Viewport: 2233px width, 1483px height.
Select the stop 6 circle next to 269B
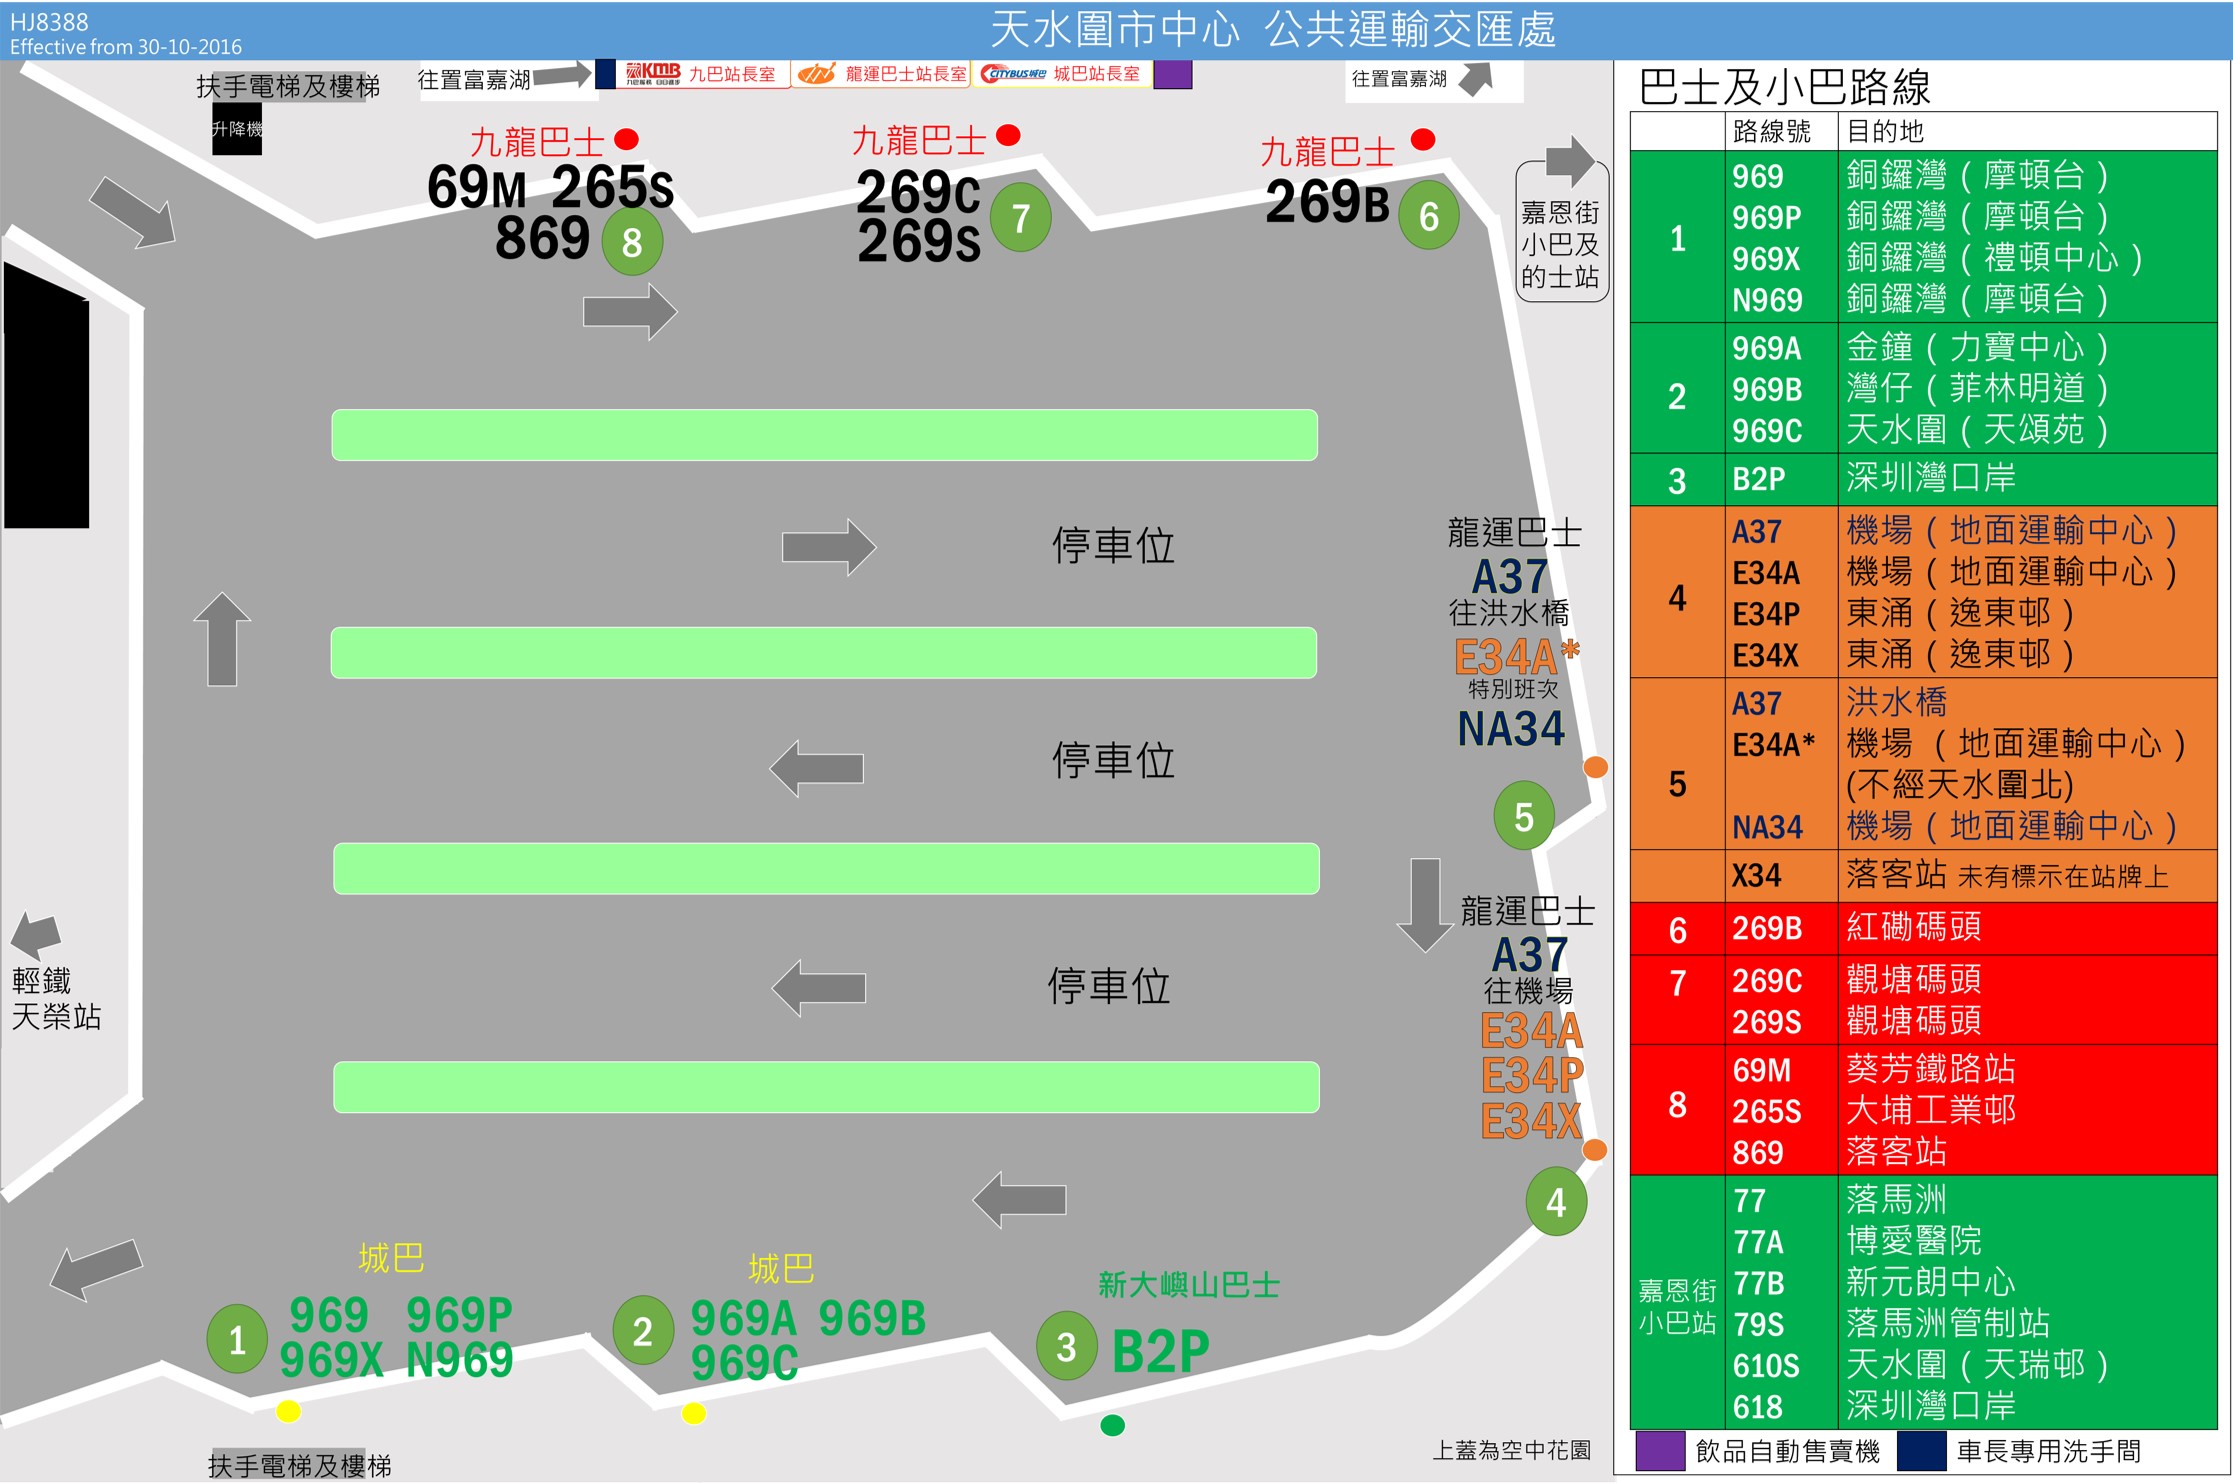tap(1429, 215)
